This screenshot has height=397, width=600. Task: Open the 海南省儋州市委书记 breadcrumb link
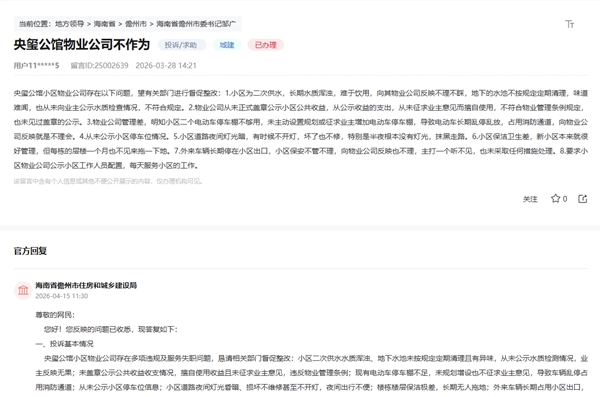click(x=196, y=24)
